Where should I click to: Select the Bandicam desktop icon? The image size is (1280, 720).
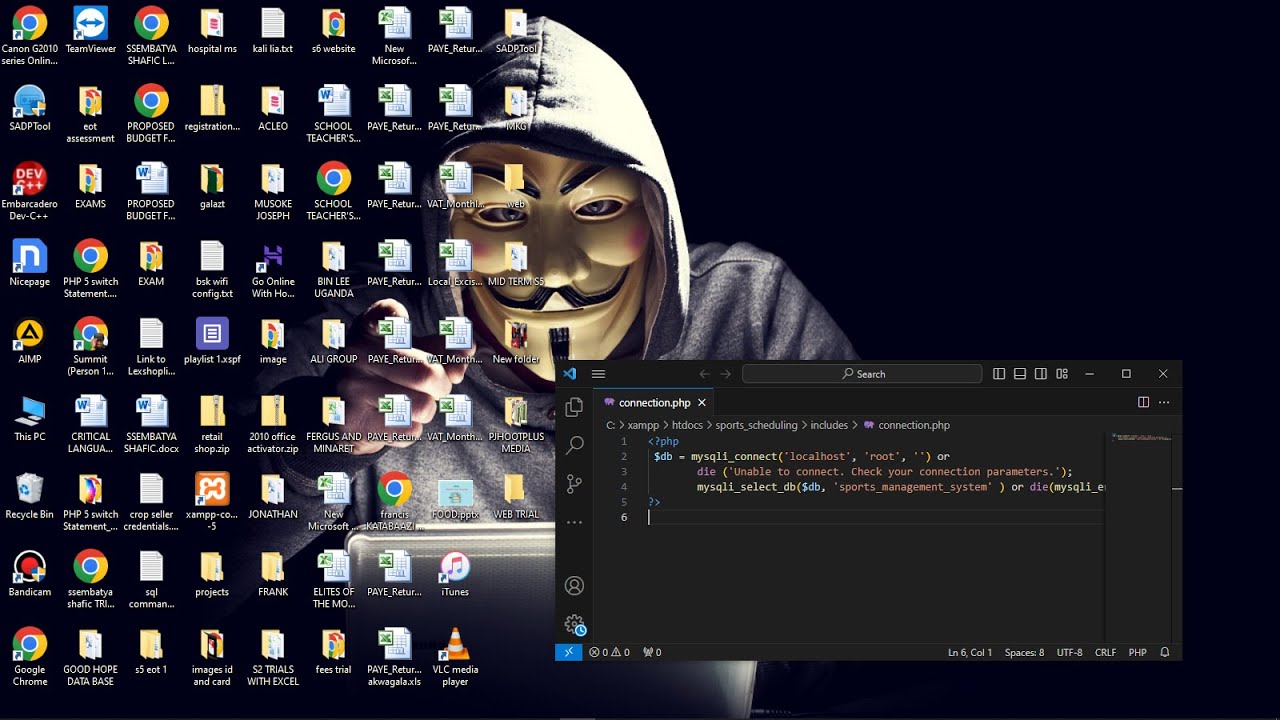click(30, 574)
